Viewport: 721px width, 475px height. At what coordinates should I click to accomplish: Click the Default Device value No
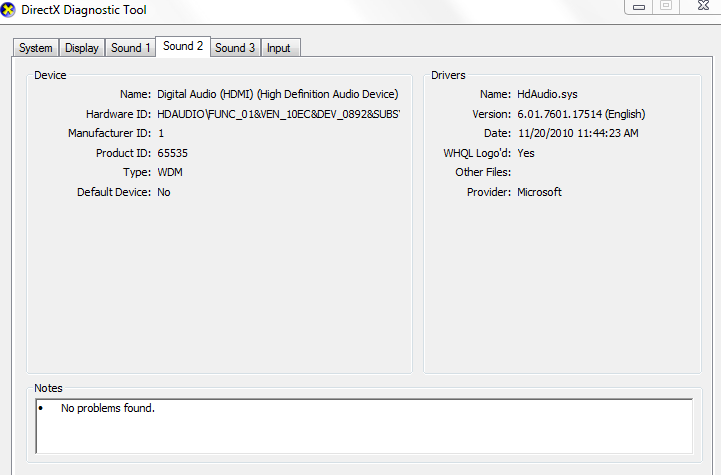pyautogui.click(x=164, y=192)
